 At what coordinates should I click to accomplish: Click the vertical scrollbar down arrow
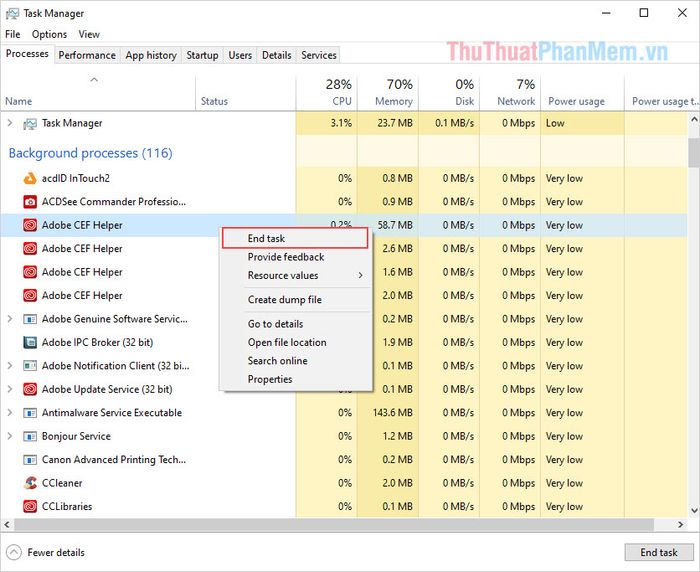(x=694, y=510)
